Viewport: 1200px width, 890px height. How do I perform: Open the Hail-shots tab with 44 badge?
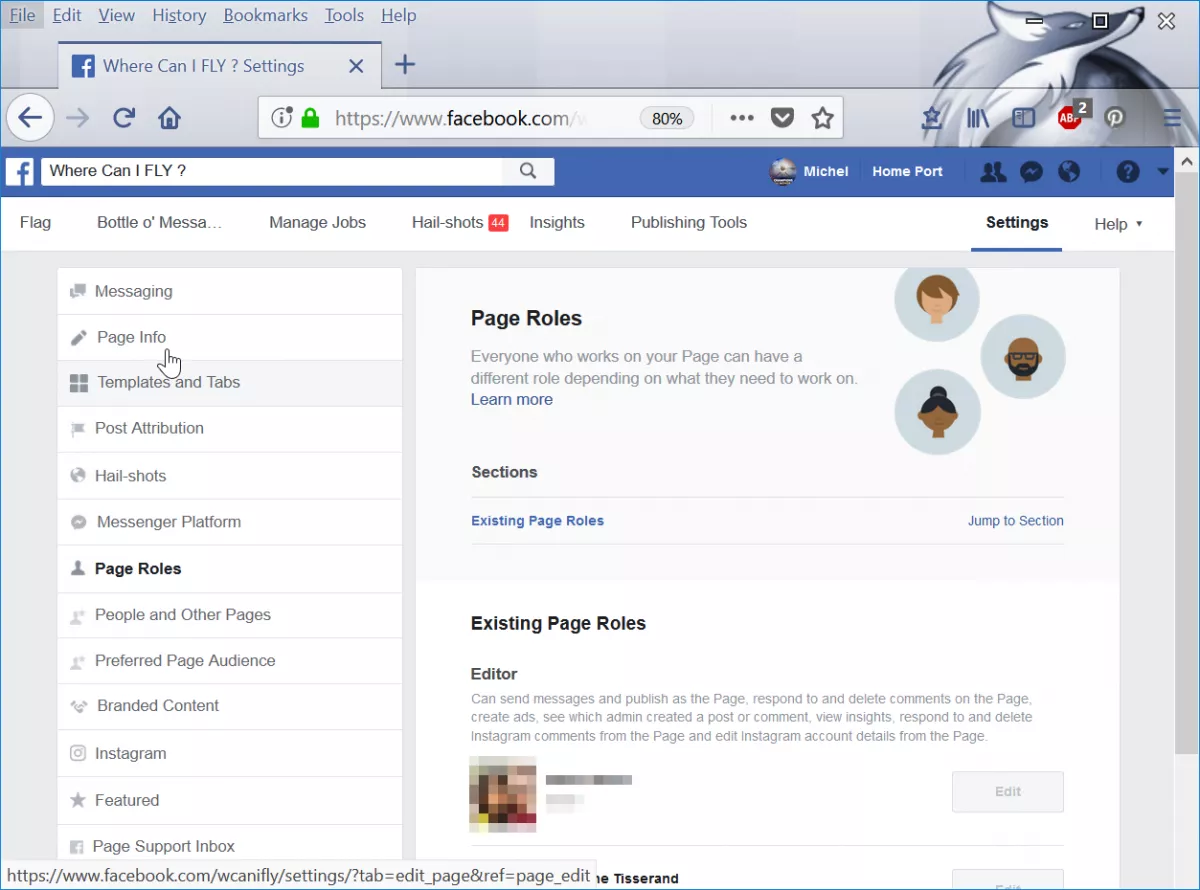click(460, 222)
